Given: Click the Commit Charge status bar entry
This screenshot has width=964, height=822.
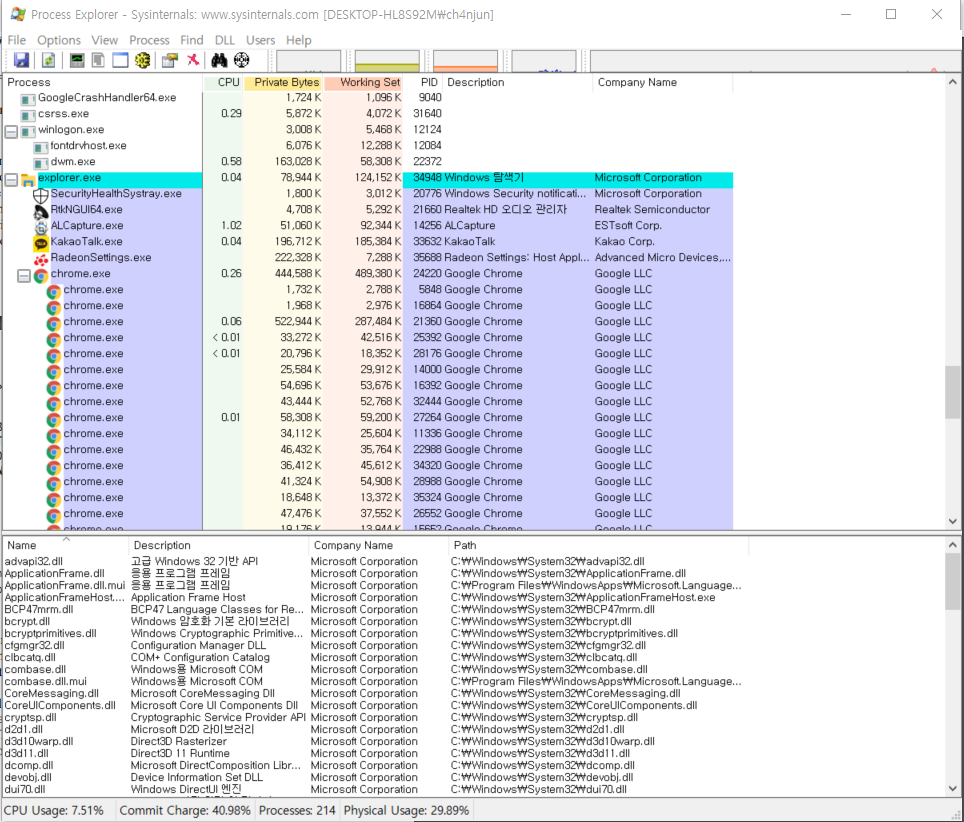Looking at the screenshot, I should coord(185,810).
